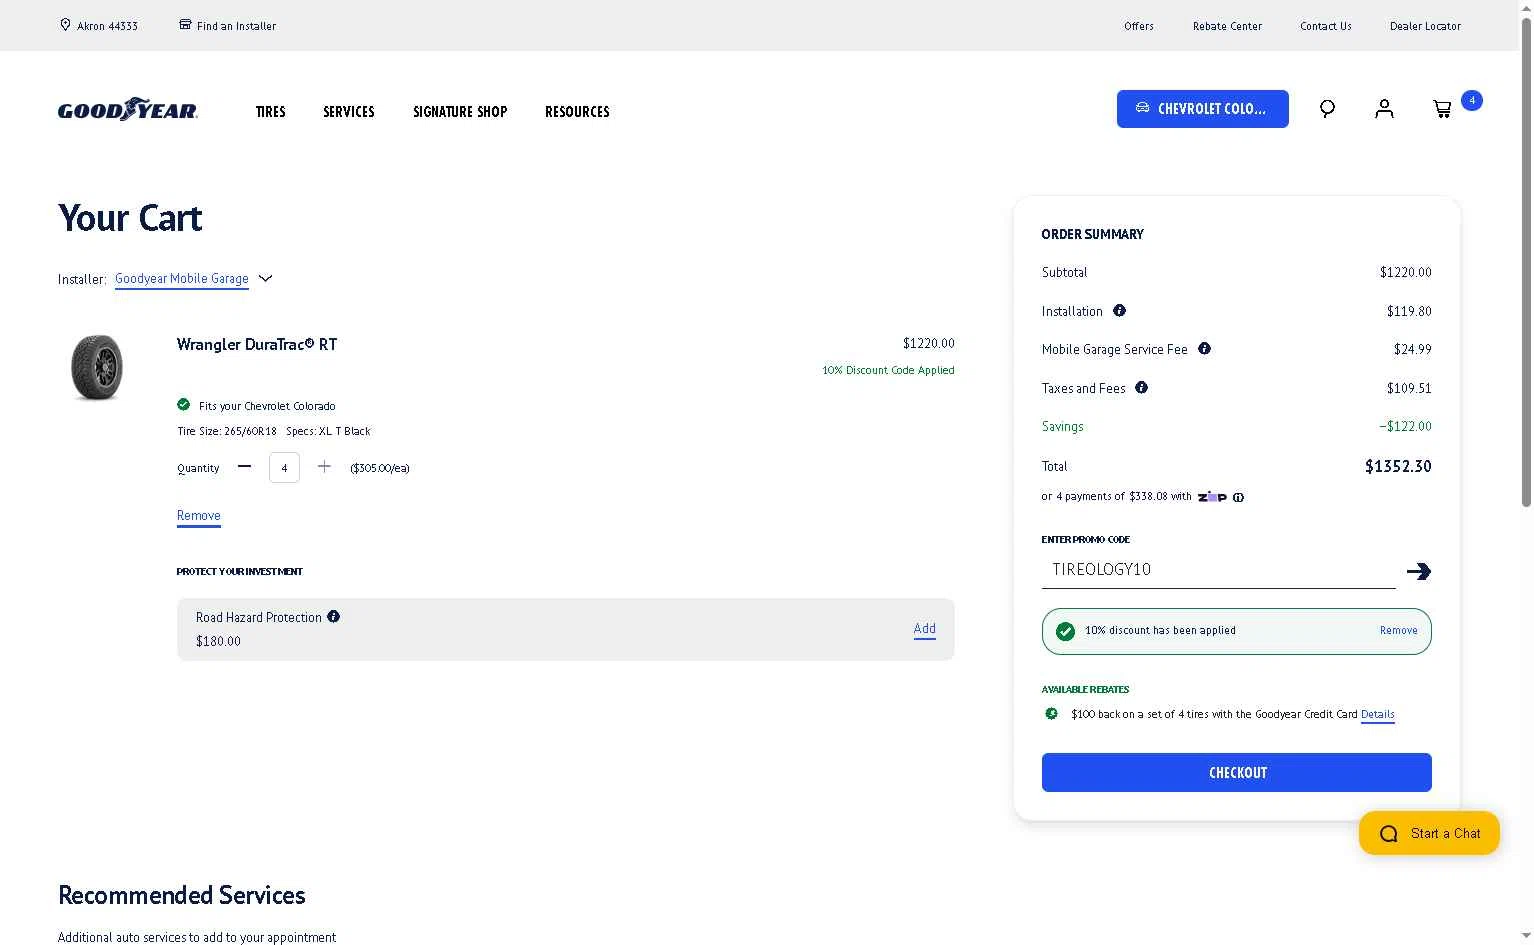
Task: Increase tire quantity with plus icon
Action: (x=324, y=467)
